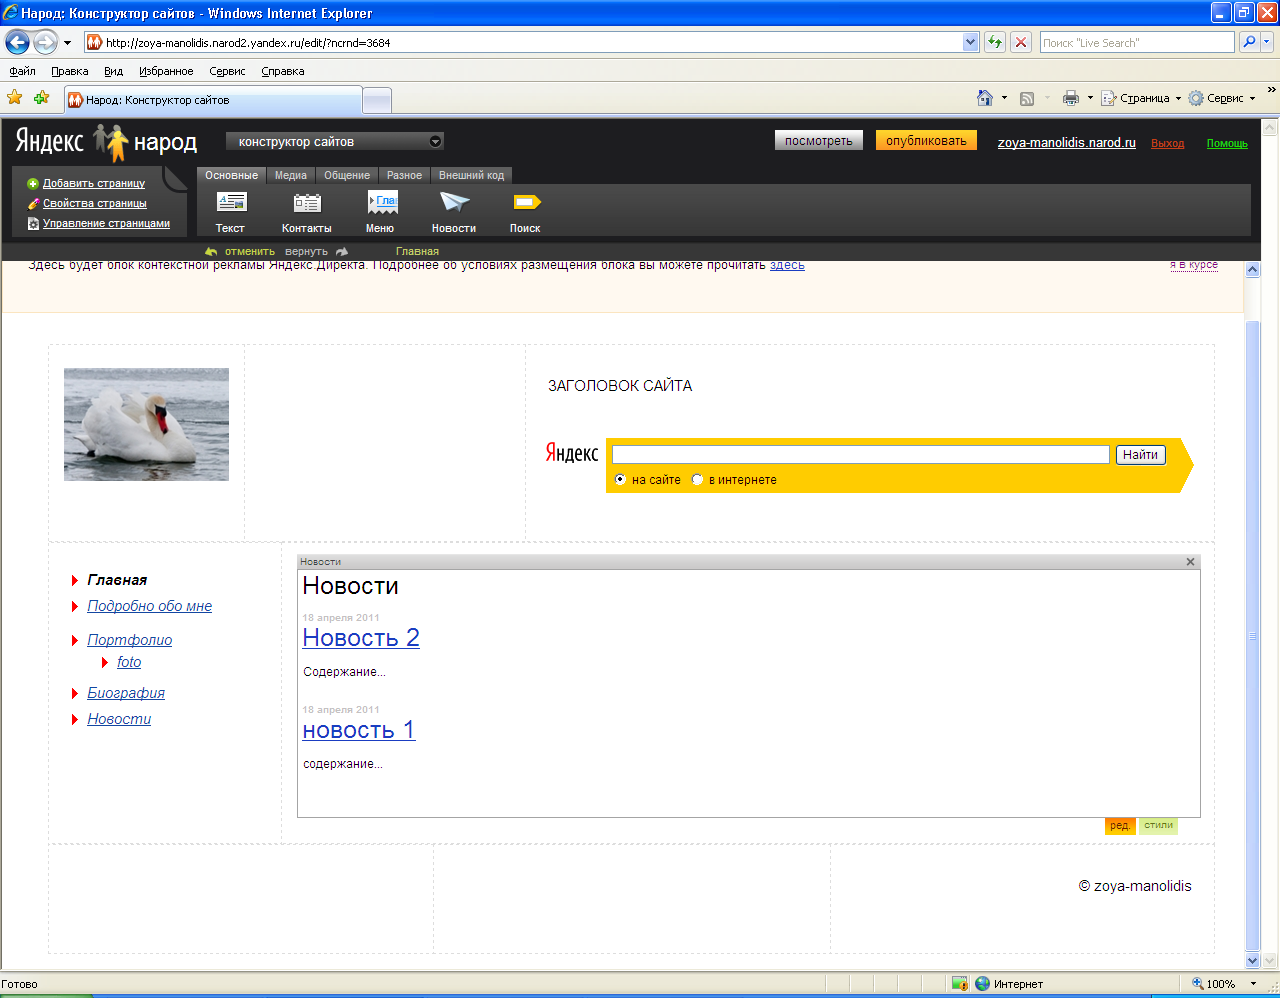Open Favorites Center star icon
Image resolution: width=1280 pixels, height=998 pixels.
(14, 98)
